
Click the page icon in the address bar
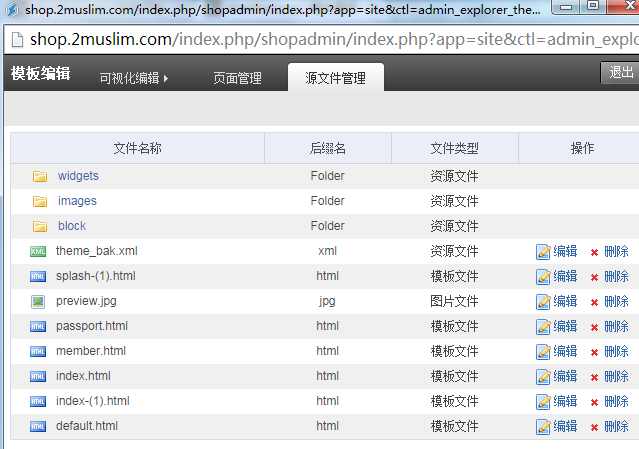[x=17, y=40]
